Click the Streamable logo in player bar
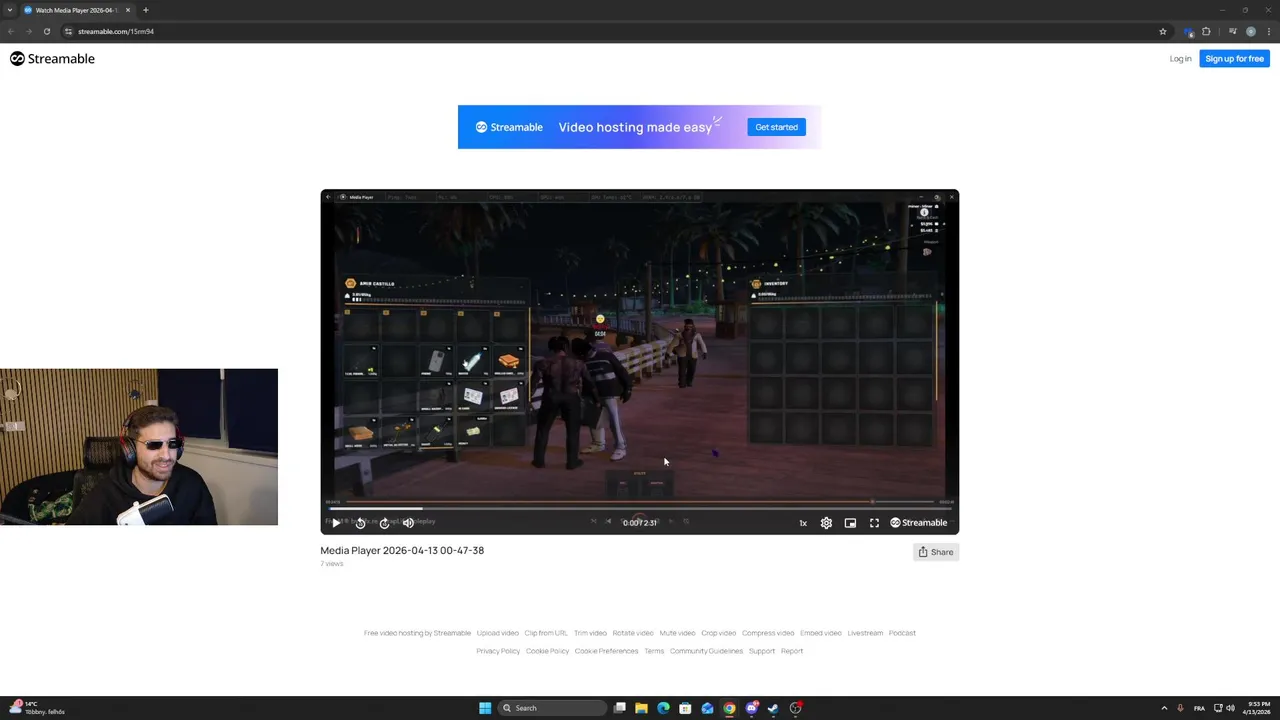 (x=919, y=523)
